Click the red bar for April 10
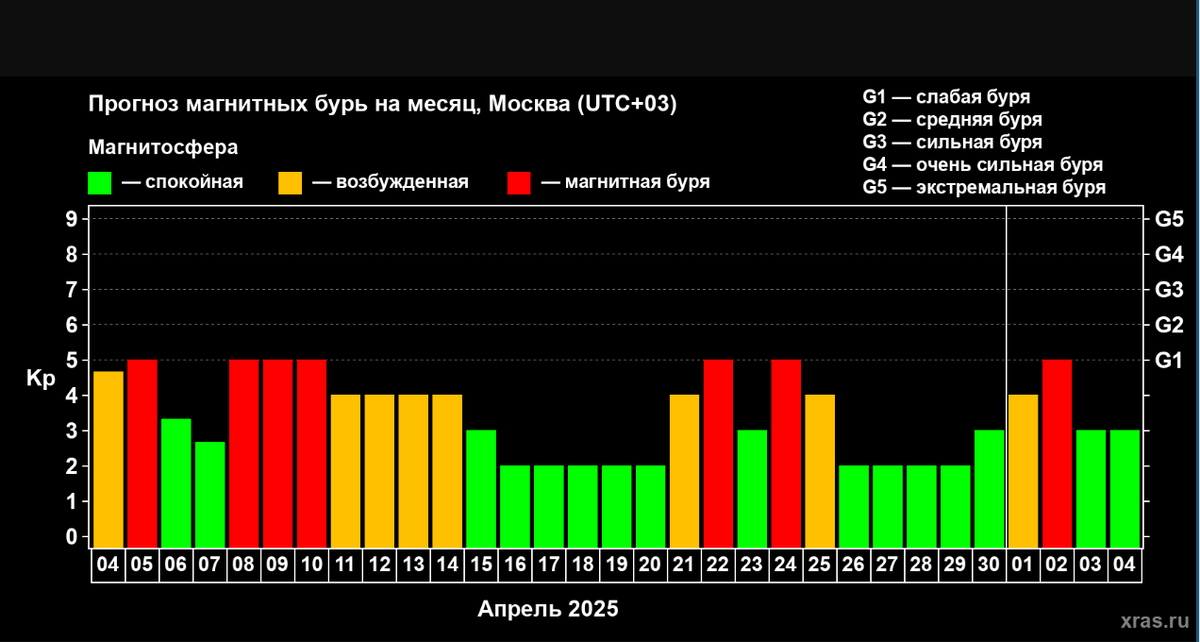The image size is (1200, 642). (x=312, y=453)
